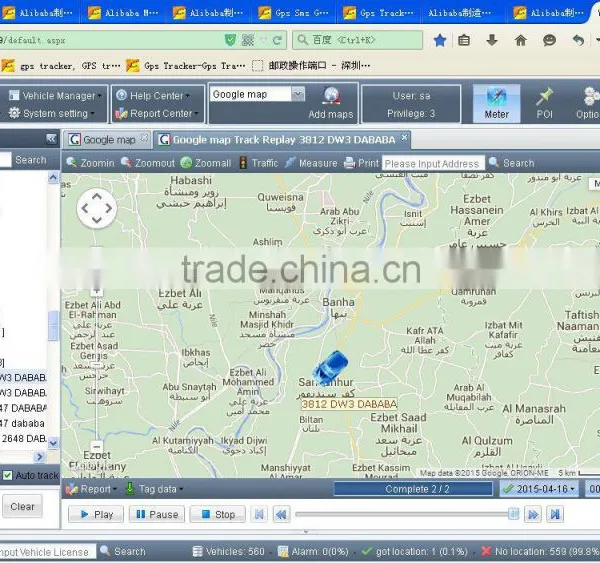Click Search in the bottom status bar
600x563 pixels.
pos(123,552)
